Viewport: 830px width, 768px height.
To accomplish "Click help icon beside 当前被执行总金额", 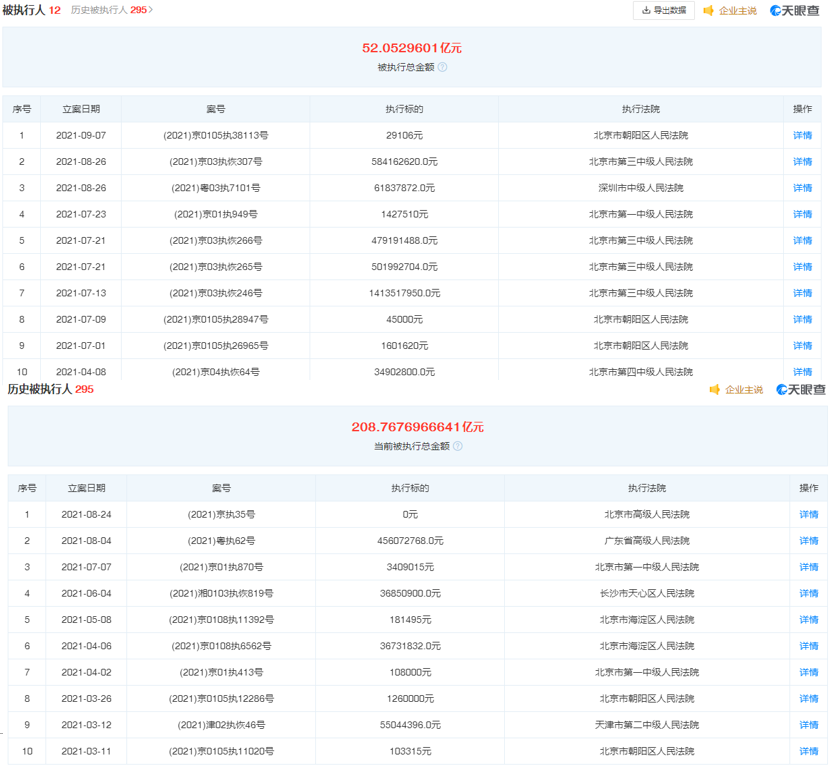I will tap(458, 446).
